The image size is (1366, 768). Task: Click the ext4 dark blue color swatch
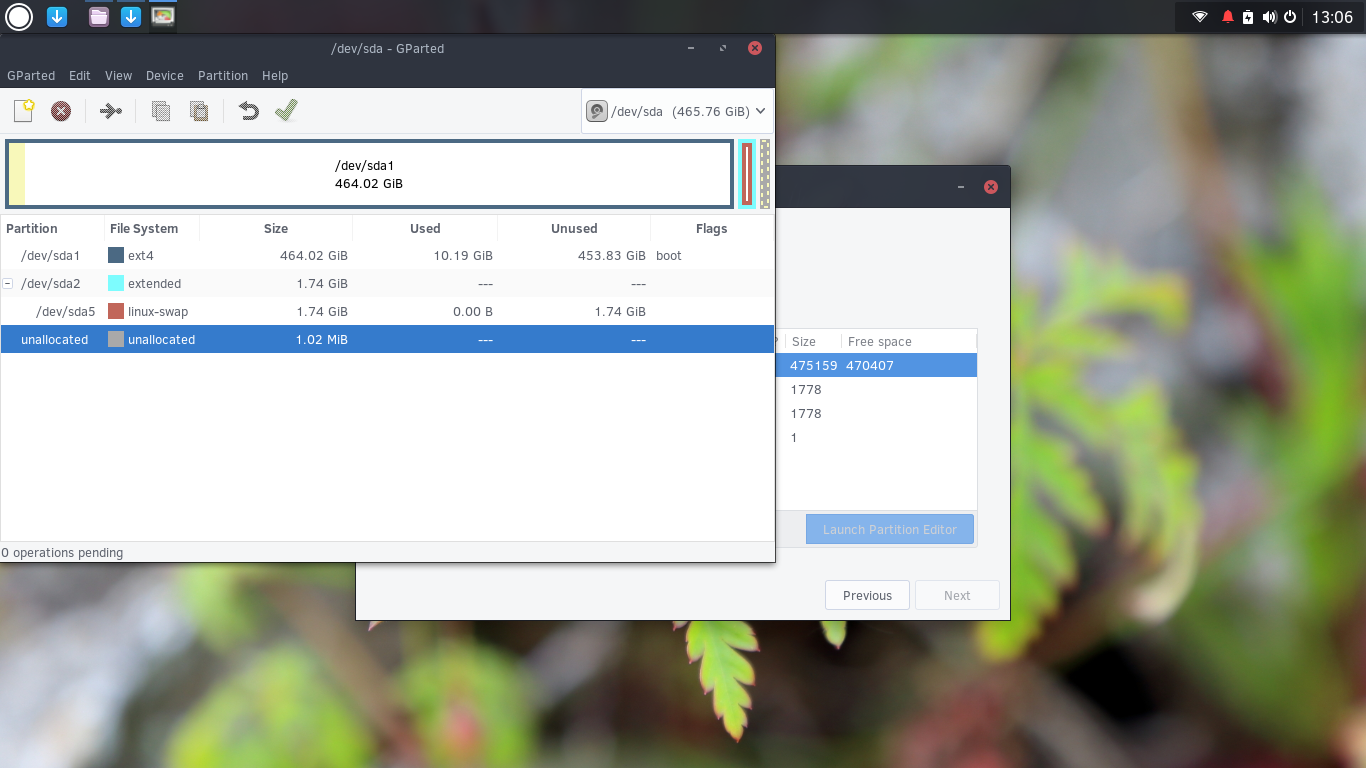(x=116, y=256)
